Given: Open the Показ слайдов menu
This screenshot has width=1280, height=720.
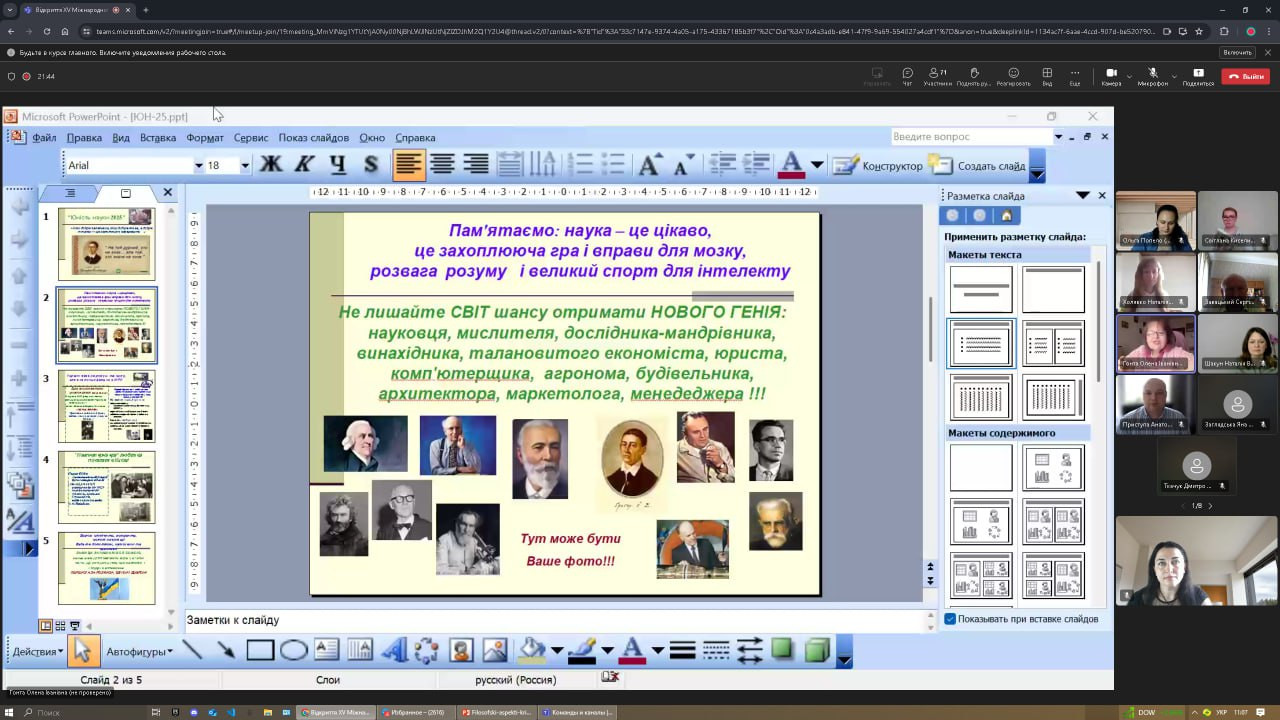Looking at the screenshot, I should click(x=313, y=138).
